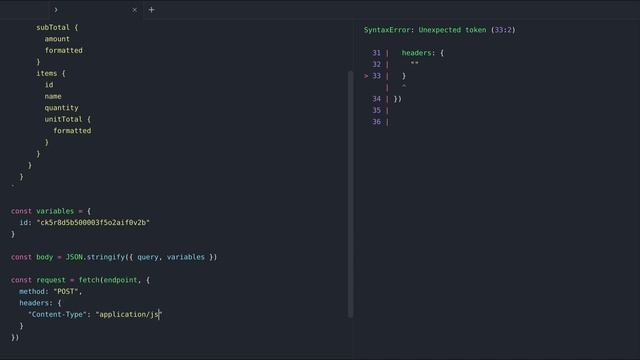Screen dimensions: 640x360
Task: Click 'request' variable name
Action: pyautogui.click(x=51, y=280)
